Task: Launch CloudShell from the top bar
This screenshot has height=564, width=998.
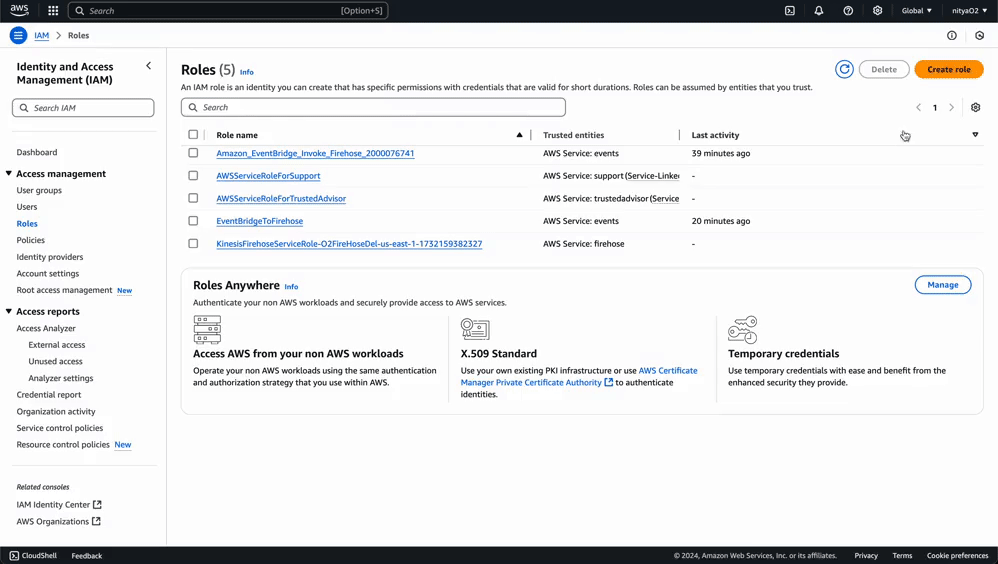Action: pyautogui.click(x=790, y=11)
